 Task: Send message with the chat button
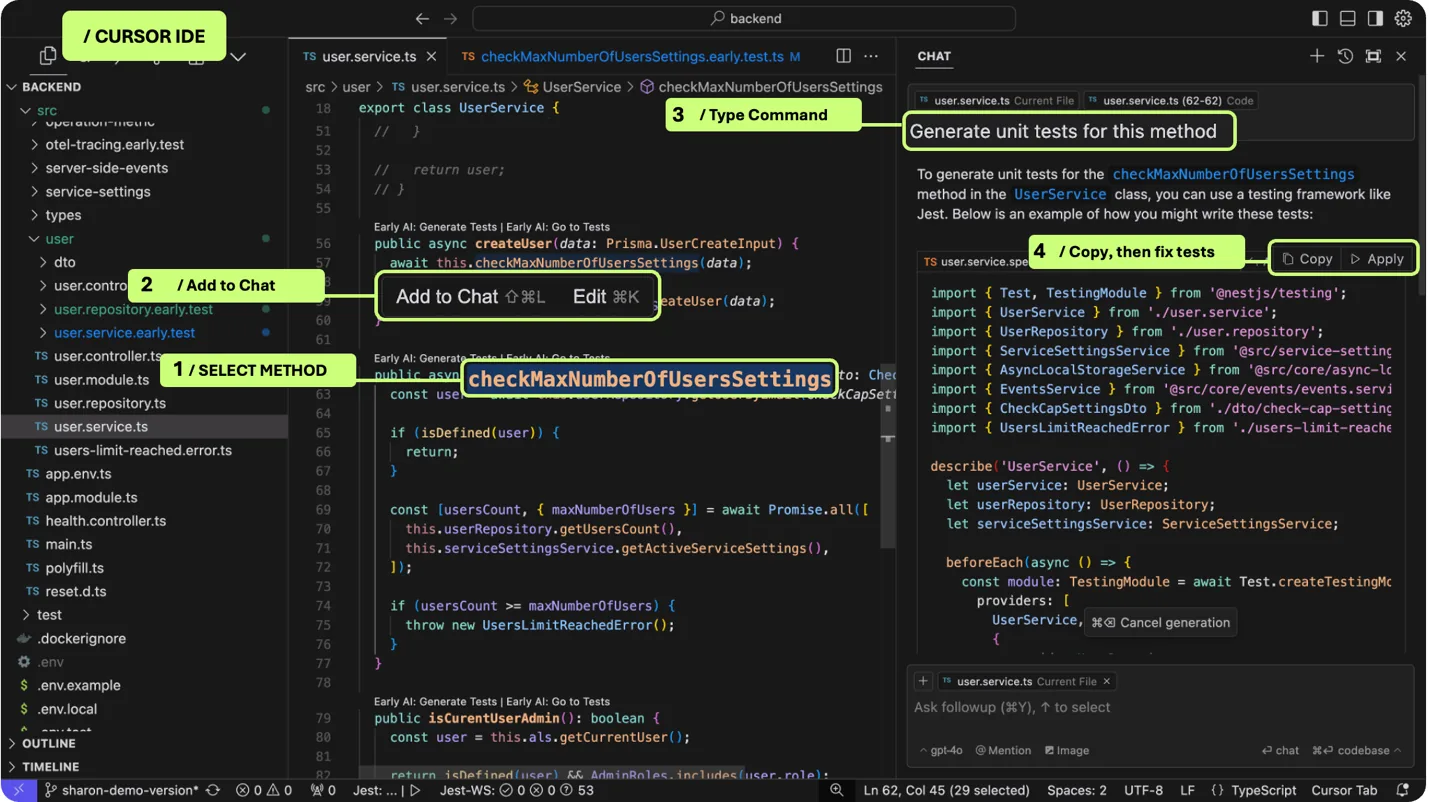[1280, 750]
